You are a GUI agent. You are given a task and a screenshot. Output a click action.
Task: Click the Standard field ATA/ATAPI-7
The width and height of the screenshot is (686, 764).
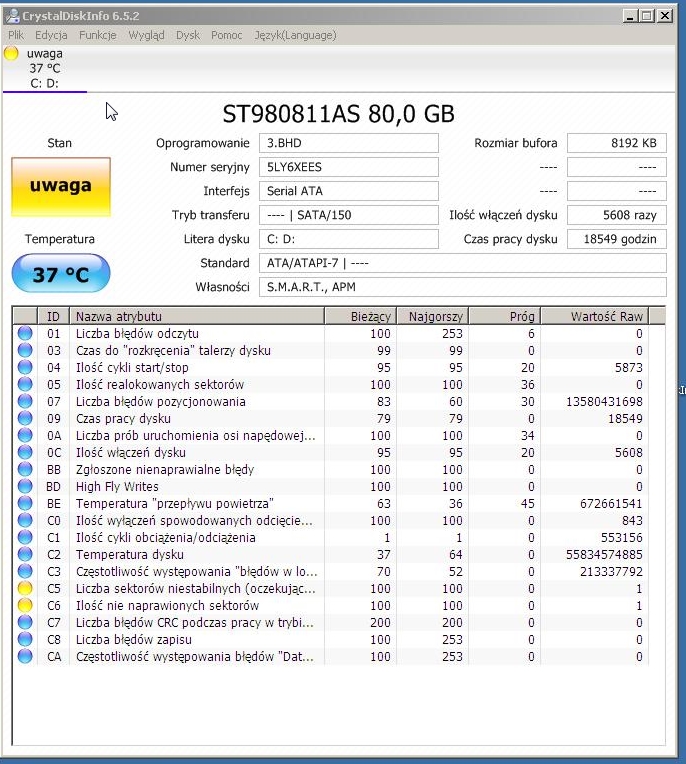click(x=463, y=263)
